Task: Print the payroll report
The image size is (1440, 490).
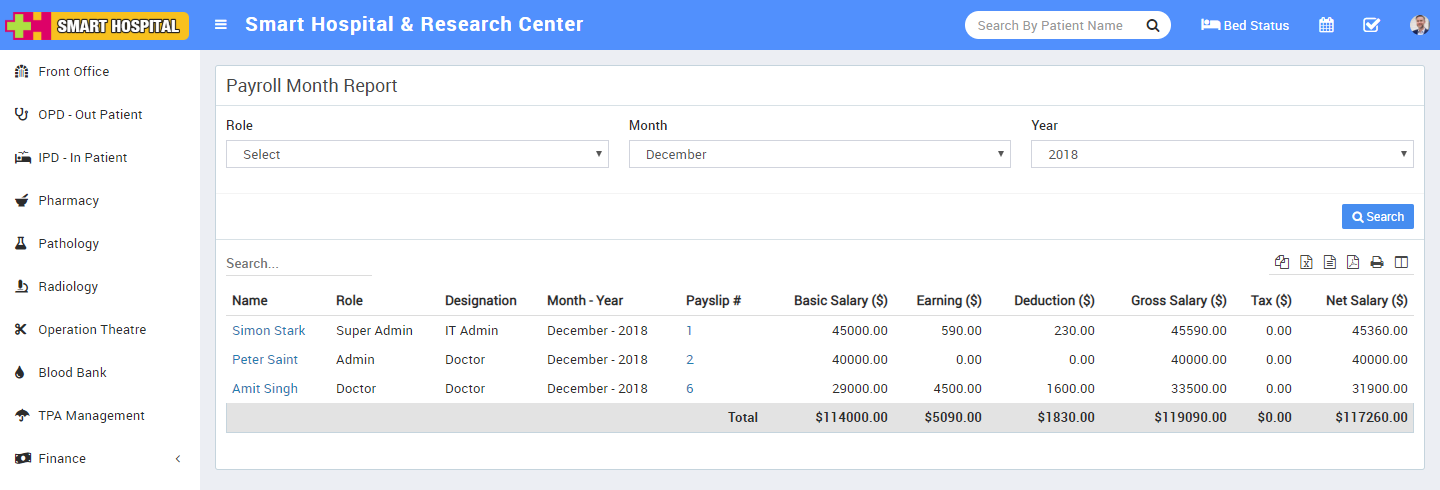Action: [x=1377, y=263]
